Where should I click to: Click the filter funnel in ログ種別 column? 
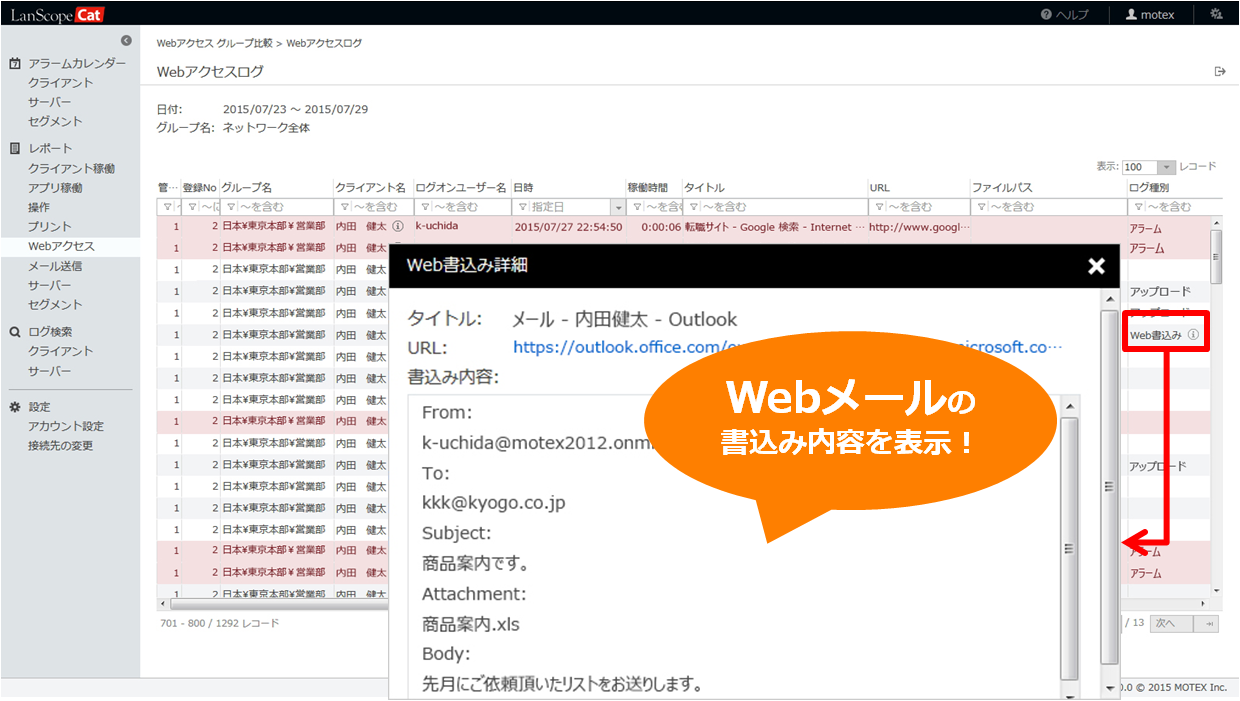tap(1138, 207)
